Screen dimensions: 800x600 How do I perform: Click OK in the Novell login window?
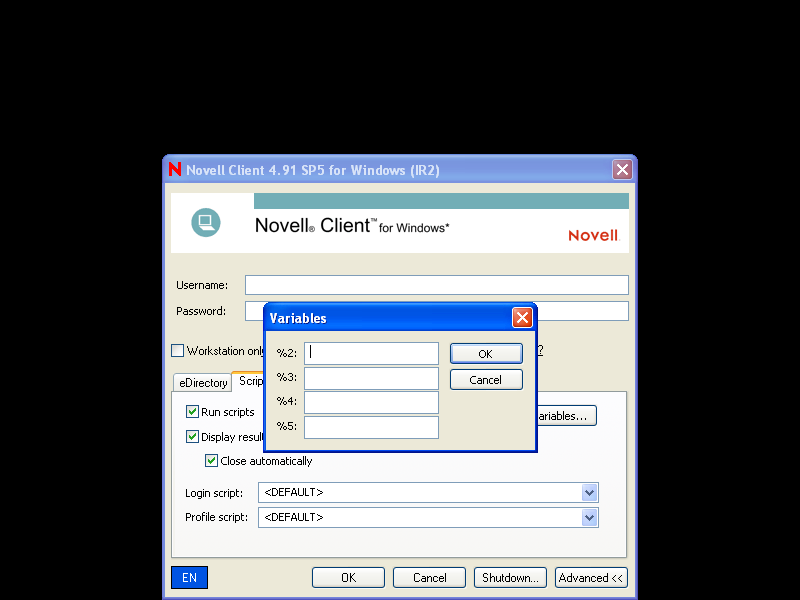(348, 578)
